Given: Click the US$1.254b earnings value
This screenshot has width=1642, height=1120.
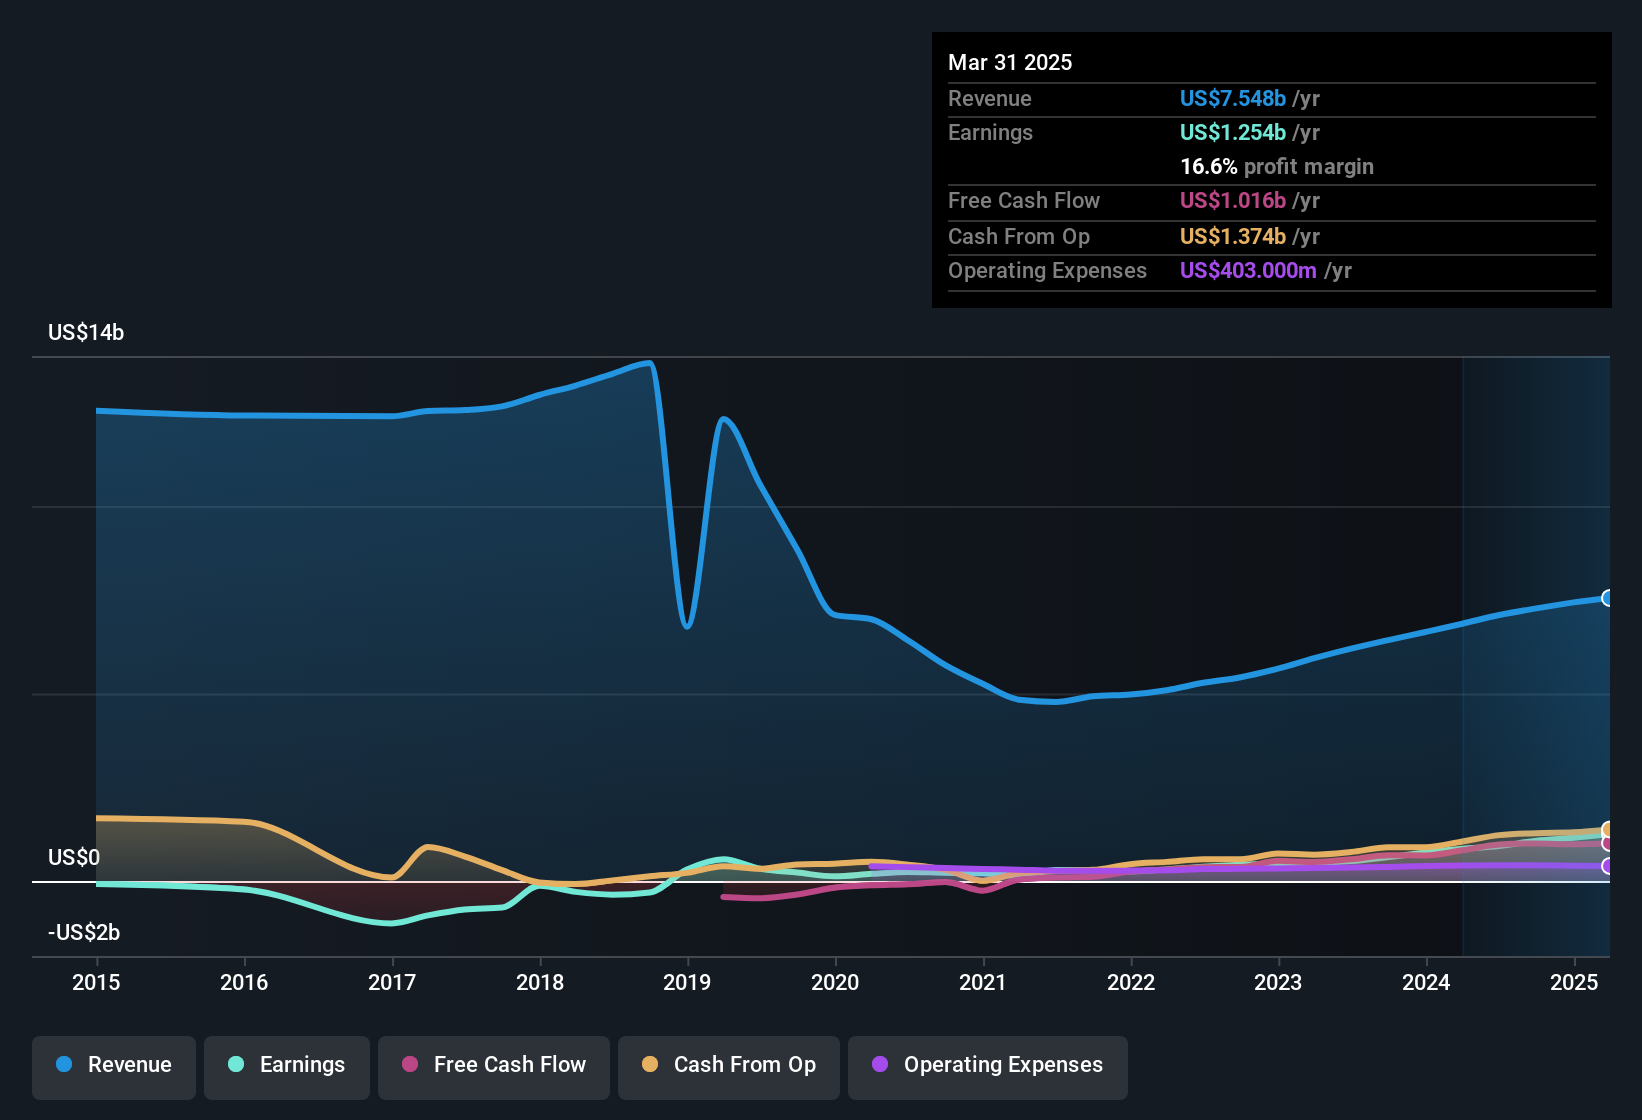Looking at the screenshot, I should point(1233,132).
